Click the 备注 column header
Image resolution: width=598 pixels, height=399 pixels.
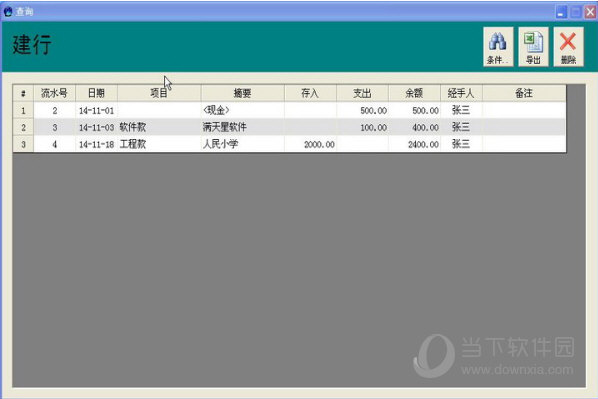tap(524, 93)
